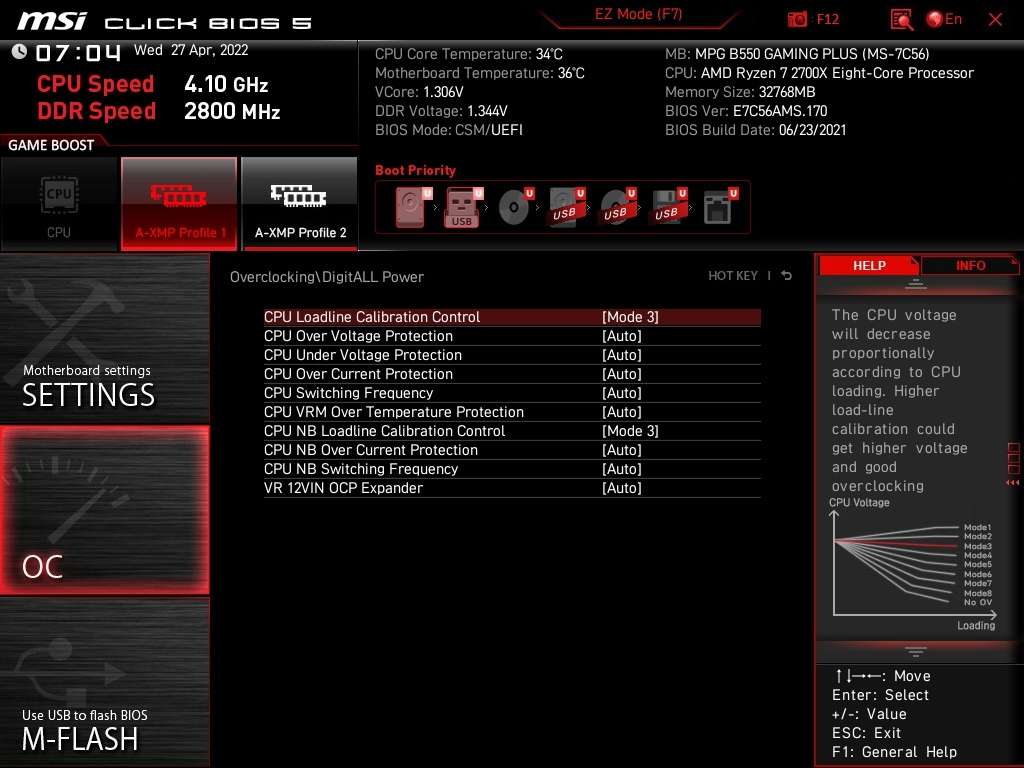Change VR 12VIN OCP Expander setting
Viewport: 1024px width, 768px height.
click(x=621, y=488)
